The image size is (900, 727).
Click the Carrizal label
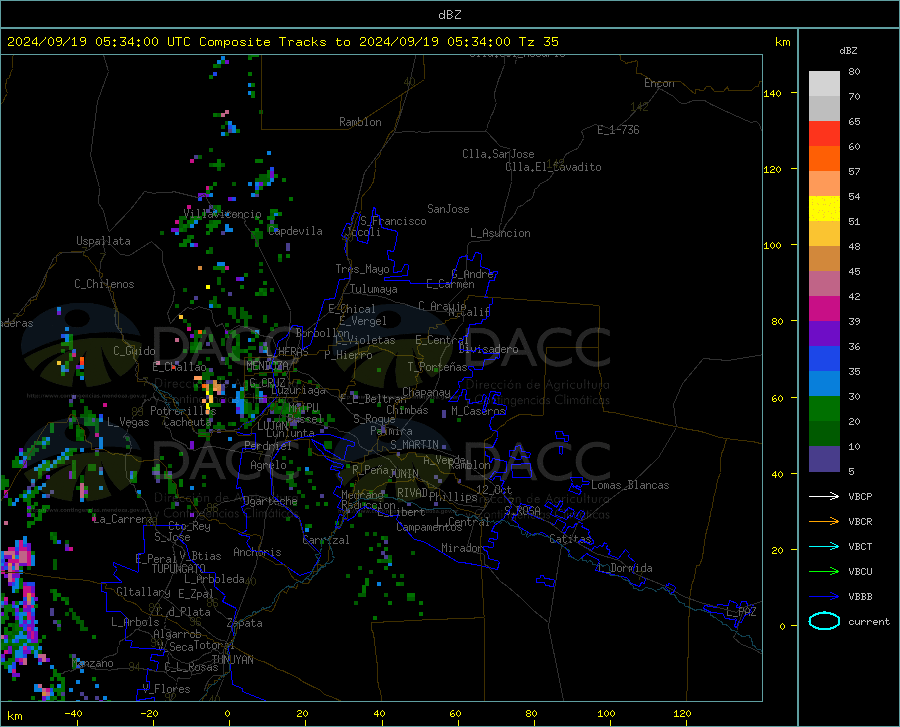point(326,541)
